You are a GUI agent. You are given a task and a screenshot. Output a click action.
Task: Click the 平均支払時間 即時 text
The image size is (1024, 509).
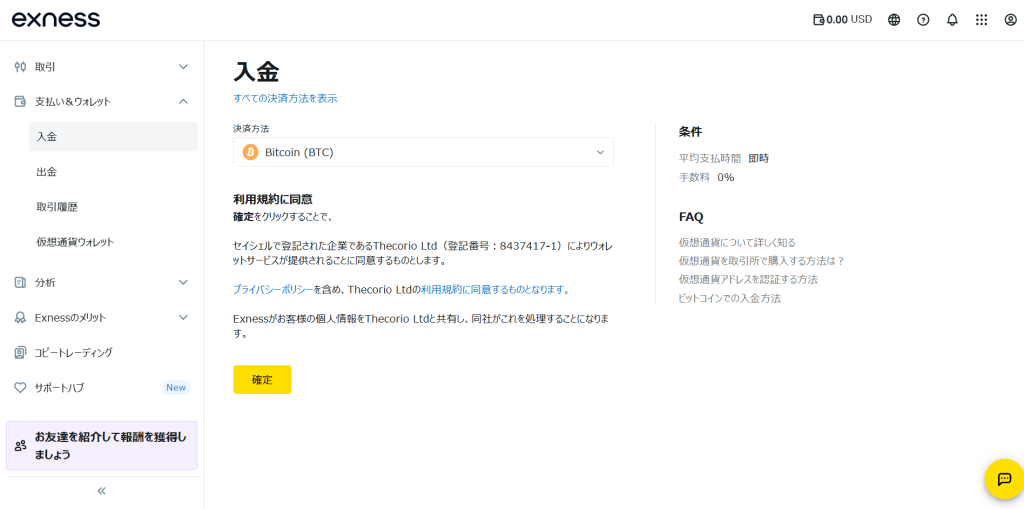pos(724,158)
